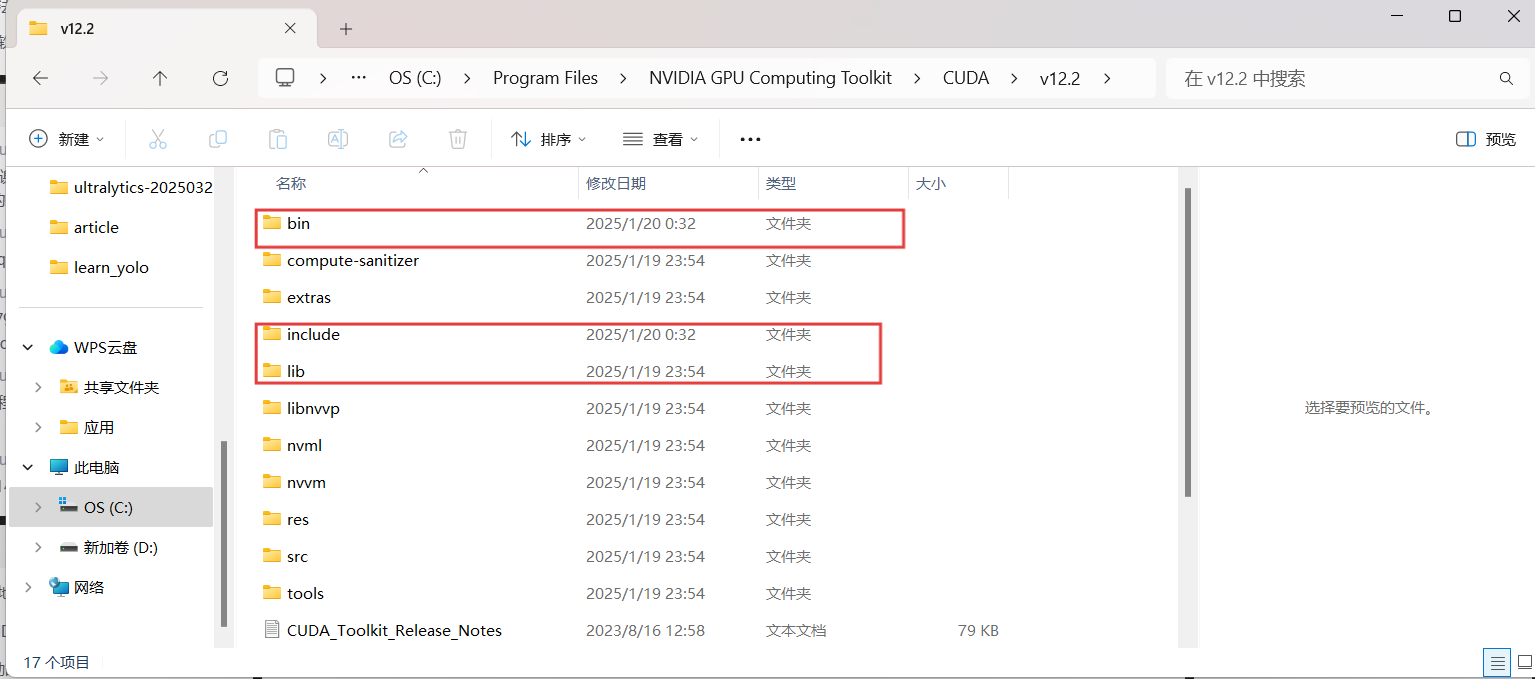Click the file list vertical scrollbar

(1188, 341)
